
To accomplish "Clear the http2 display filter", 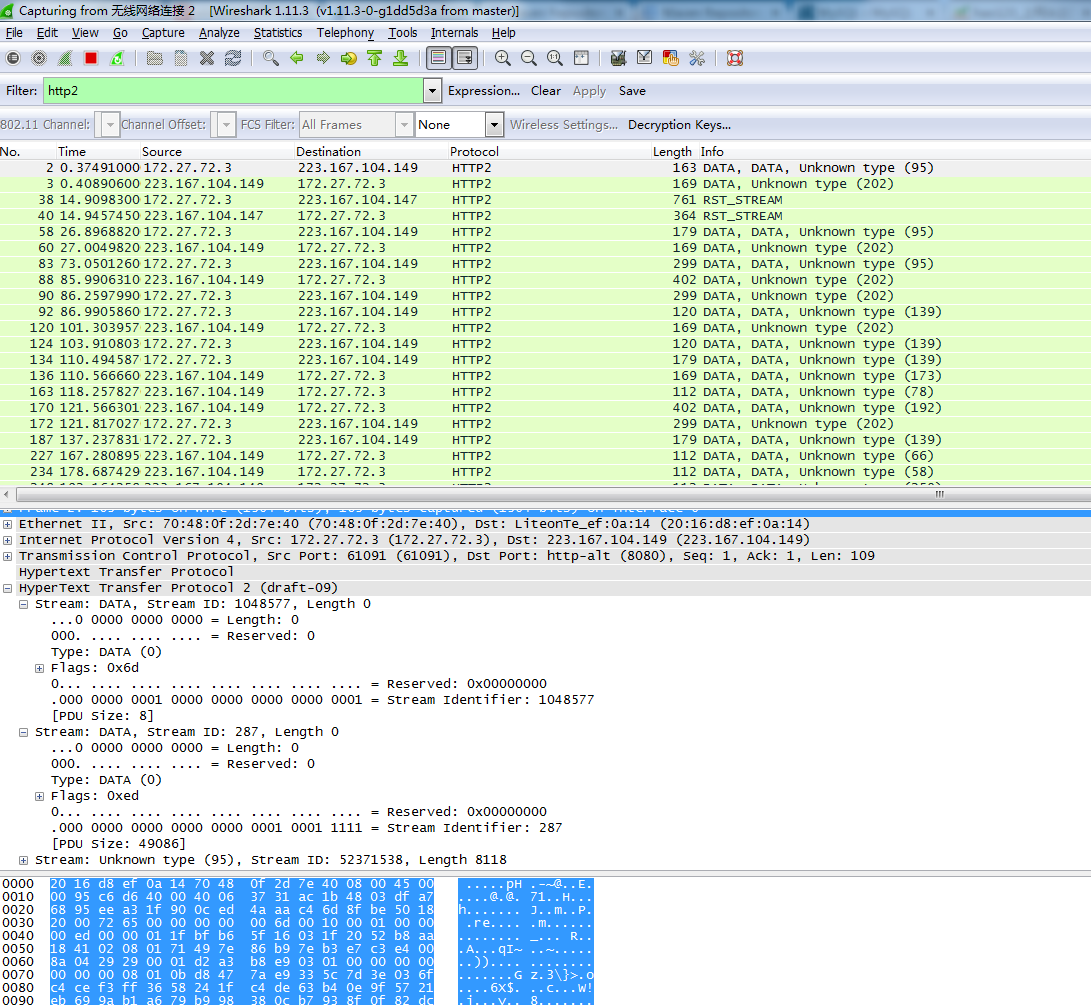I will [545, 90].
